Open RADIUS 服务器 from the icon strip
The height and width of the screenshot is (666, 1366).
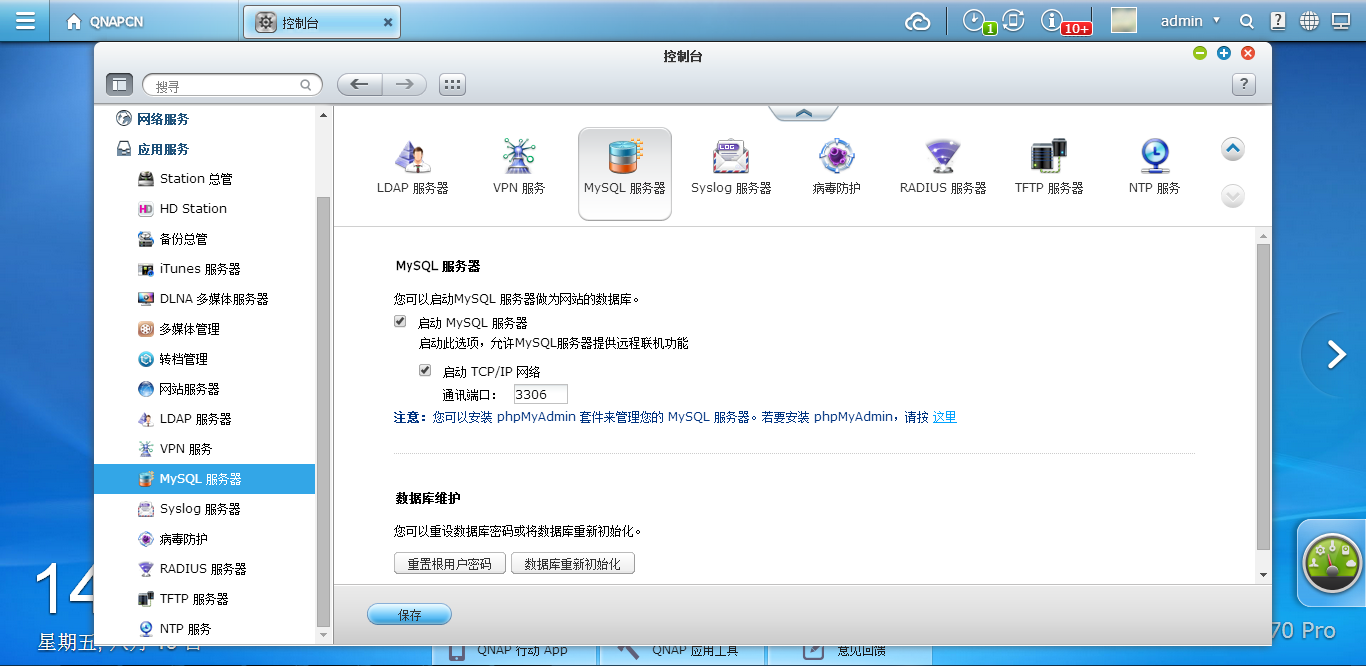click(943, 168)
